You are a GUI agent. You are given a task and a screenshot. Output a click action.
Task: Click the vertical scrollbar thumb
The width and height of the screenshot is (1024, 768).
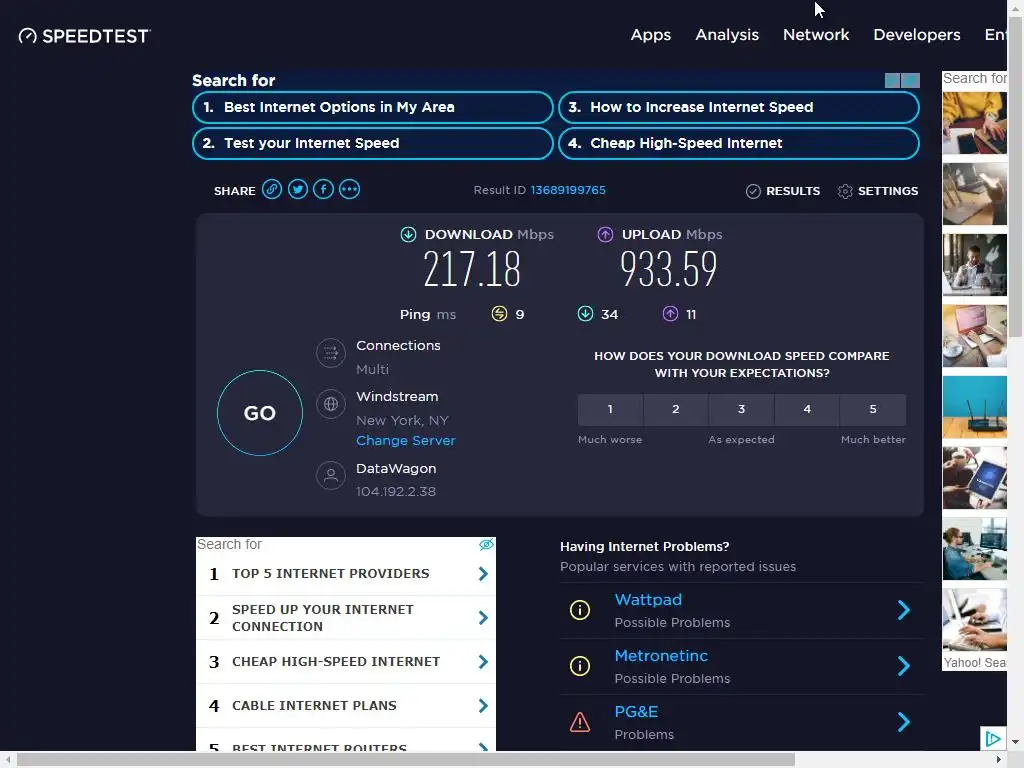1016,176
